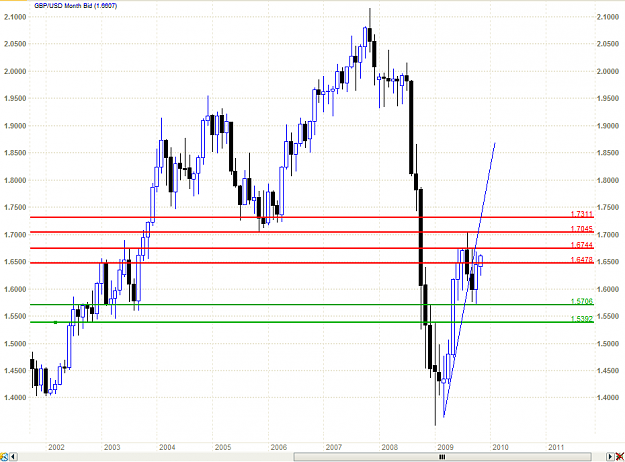Select the green 1.5392 support label
This screenshot has width=625, height=462.
pos(582,319)
